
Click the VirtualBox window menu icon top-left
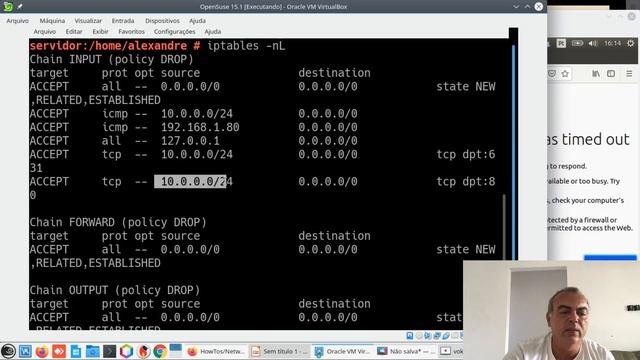pyautogui.click(x=8, y=6)
